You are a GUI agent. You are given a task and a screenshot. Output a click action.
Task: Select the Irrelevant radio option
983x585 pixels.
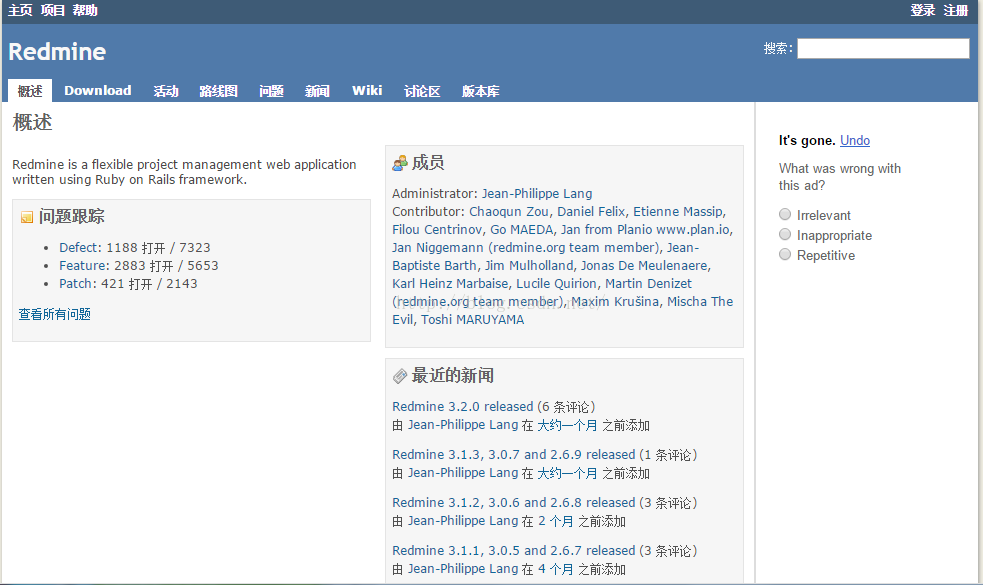[x=785, y=214]
